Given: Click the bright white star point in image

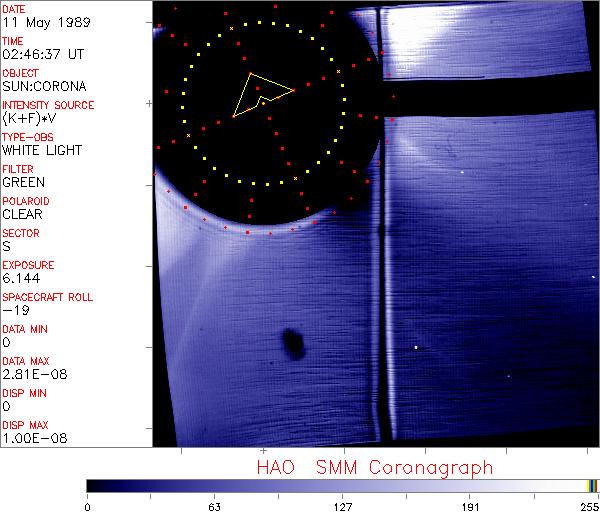Looking at the screenshot, I should [x=417, y=347].
